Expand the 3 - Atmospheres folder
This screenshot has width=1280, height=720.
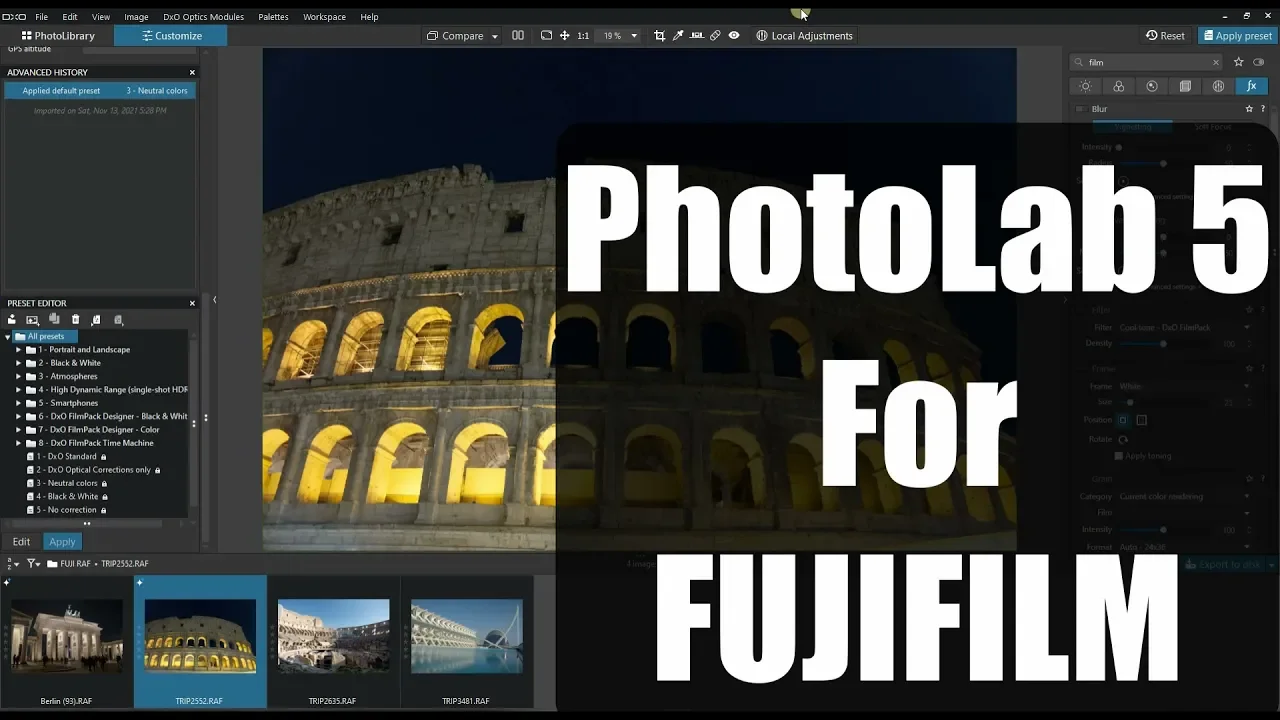[18, 376]
